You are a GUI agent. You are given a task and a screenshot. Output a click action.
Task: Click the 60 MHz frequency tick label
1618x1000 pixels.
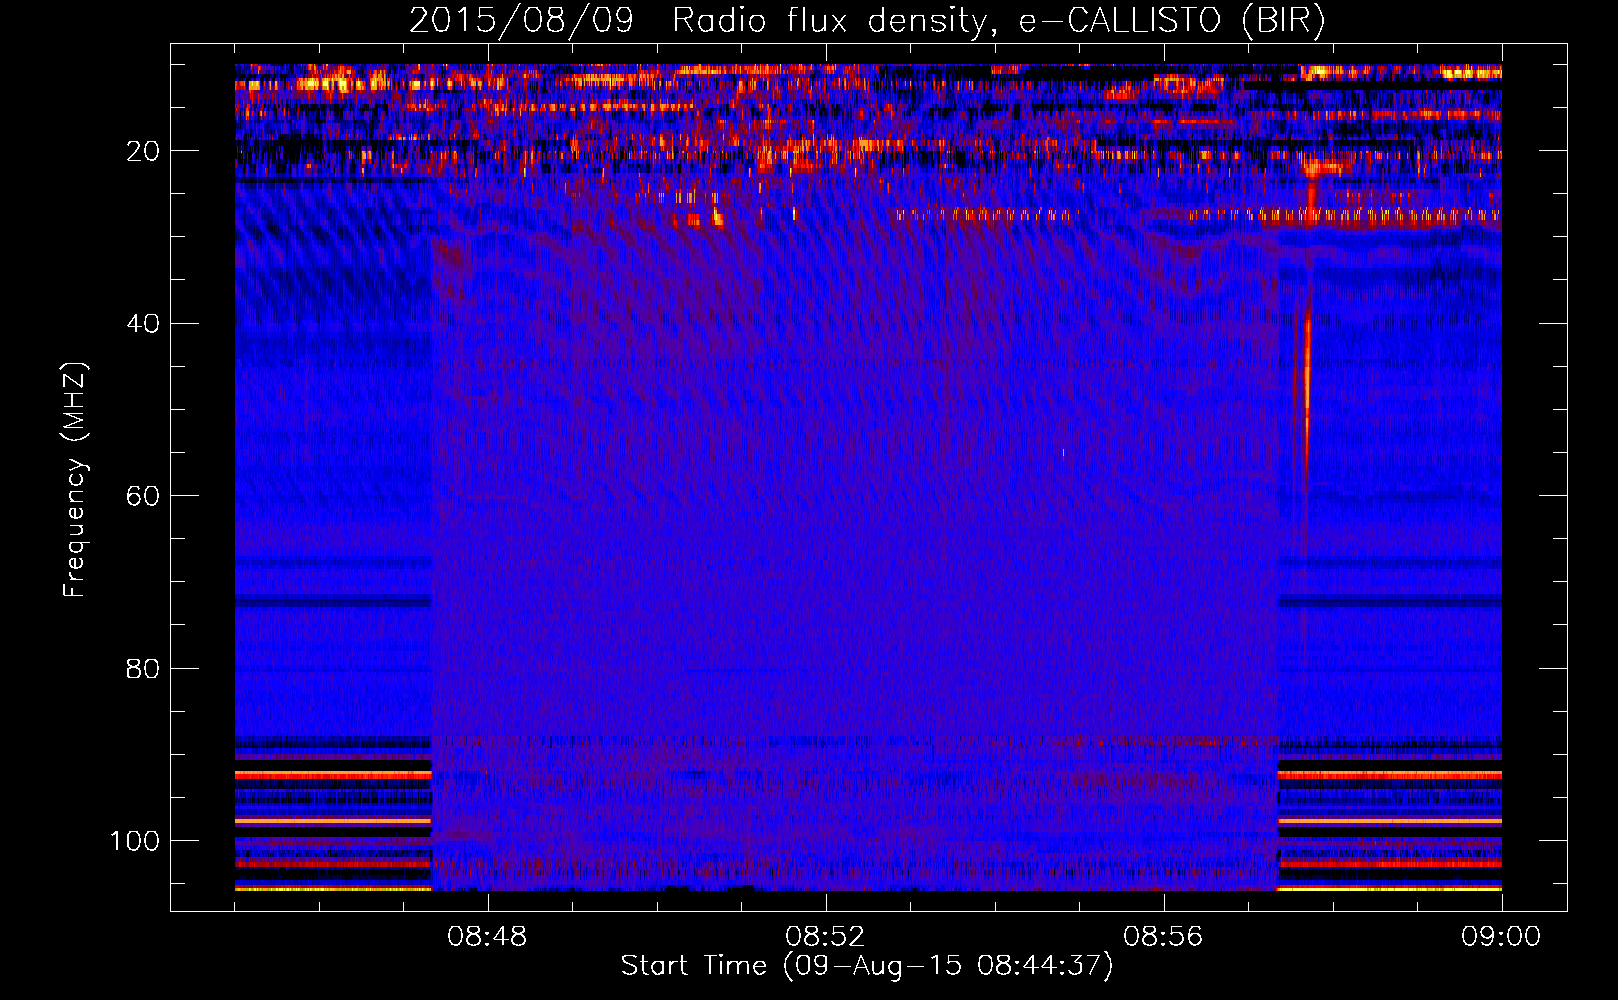click(x=143, y=497)
